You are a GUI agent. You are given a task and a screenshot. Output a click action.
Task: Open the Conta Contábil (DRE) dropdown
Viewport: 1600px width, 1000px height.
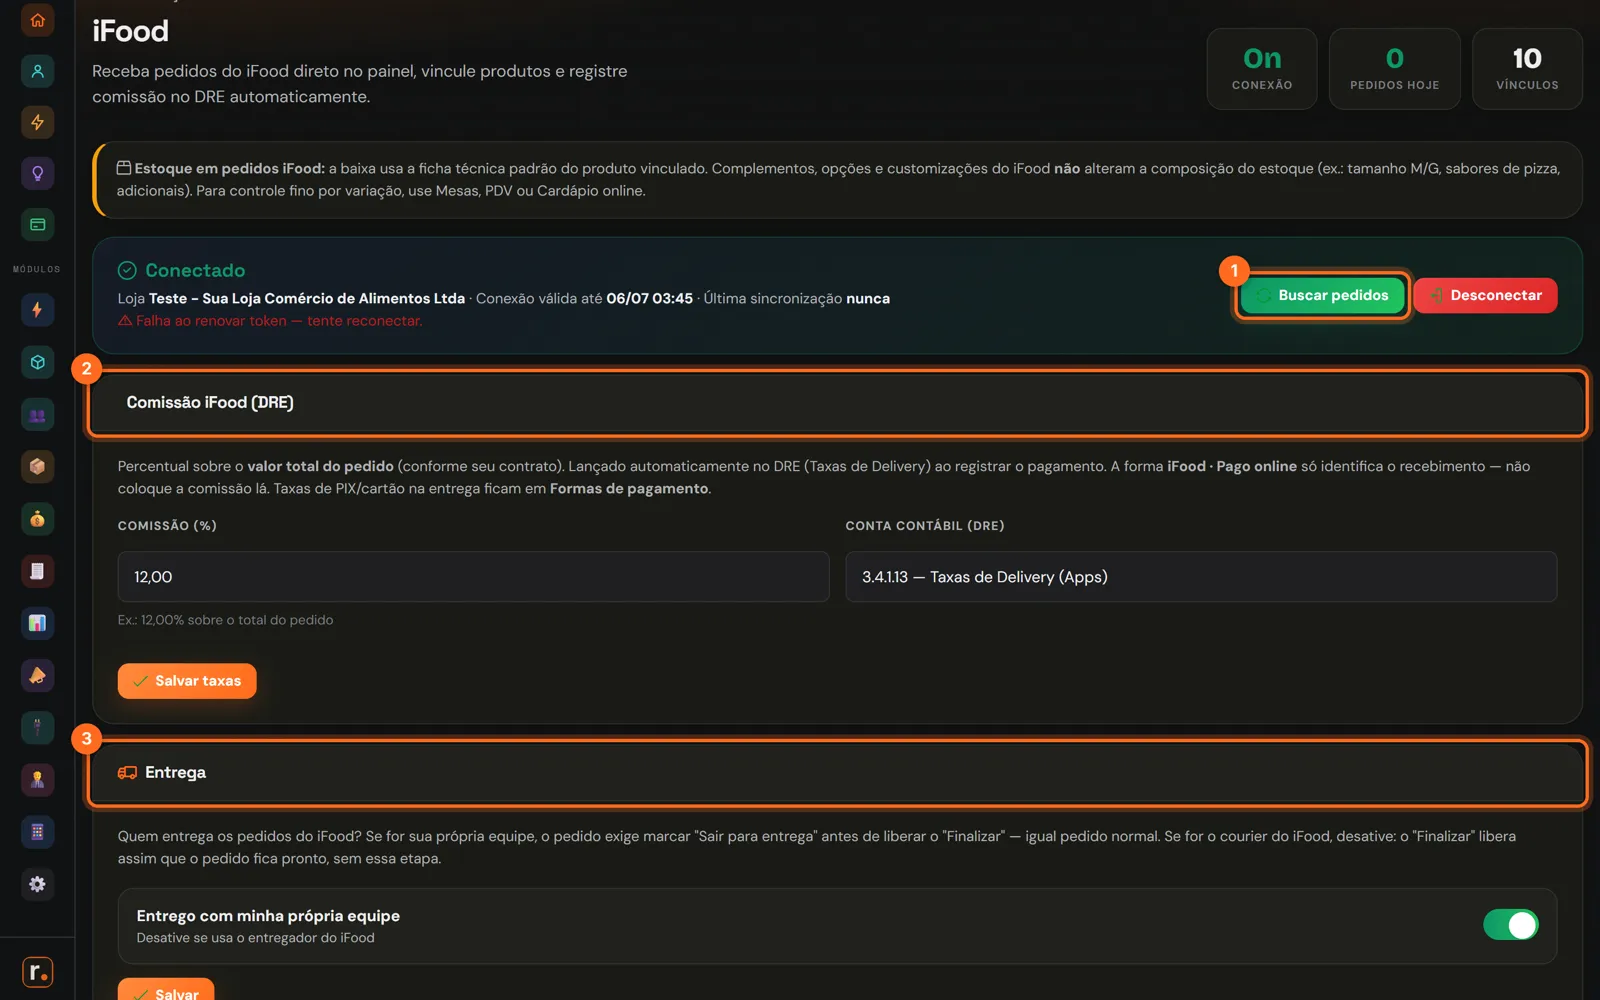(x=1201, y=577)
